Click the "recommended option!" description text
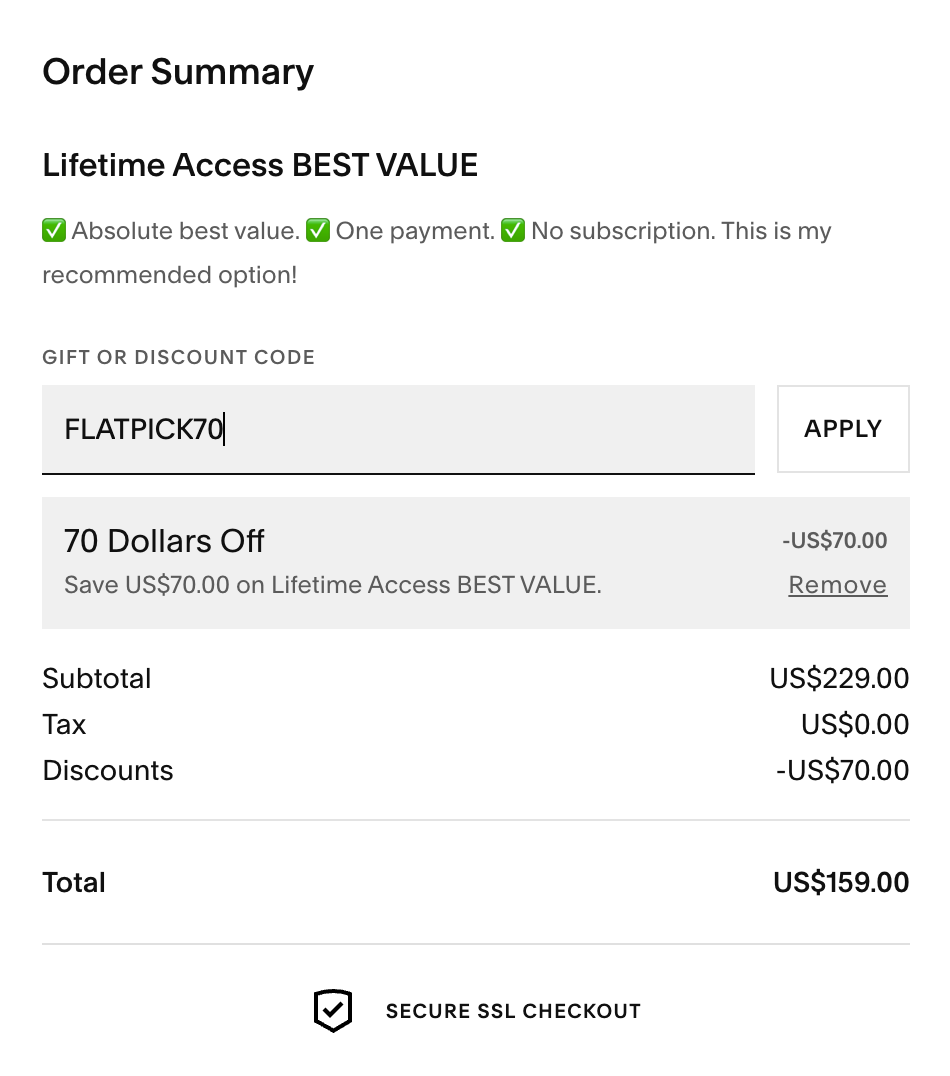 click(170, 275)
